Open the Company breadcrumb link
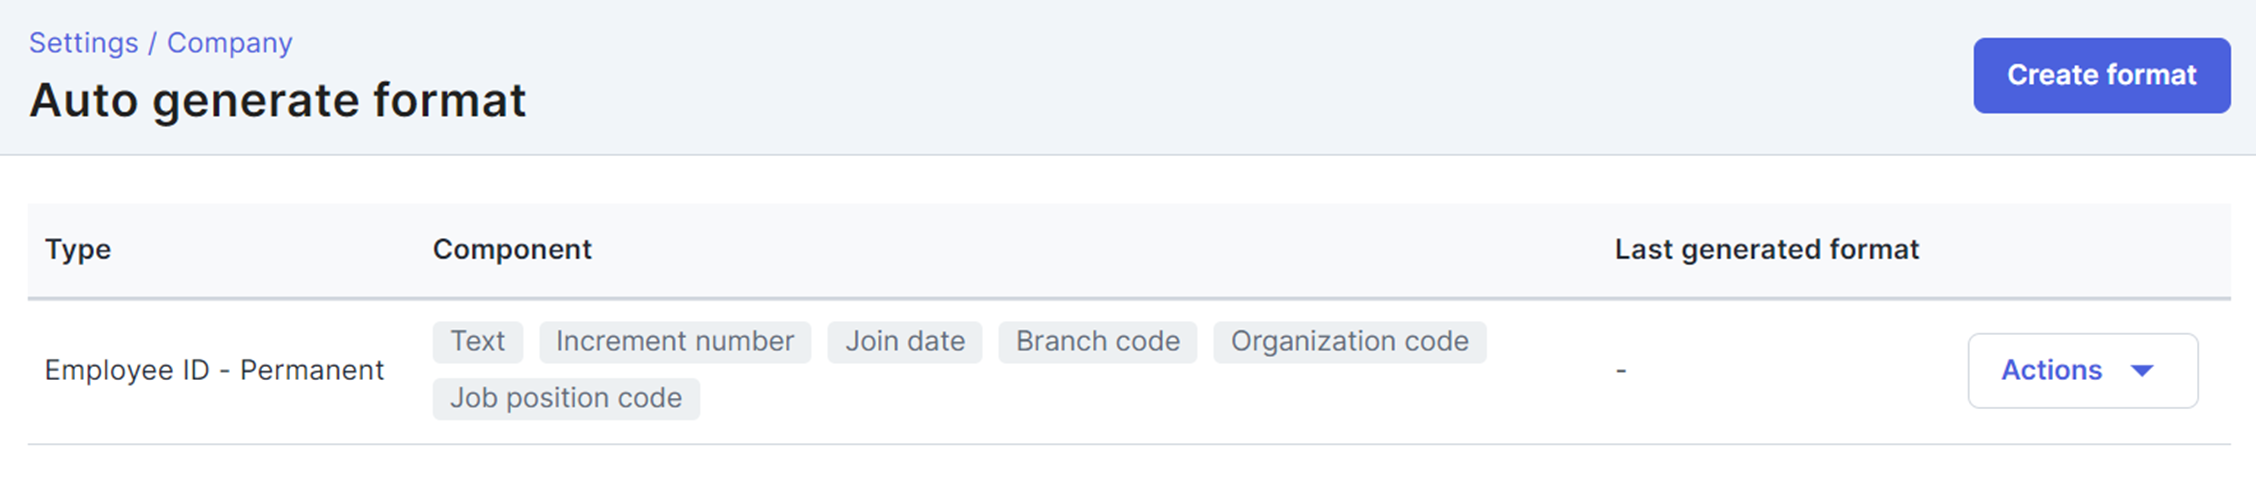Viewport: 2256px width, 477px height. point(230,43)
